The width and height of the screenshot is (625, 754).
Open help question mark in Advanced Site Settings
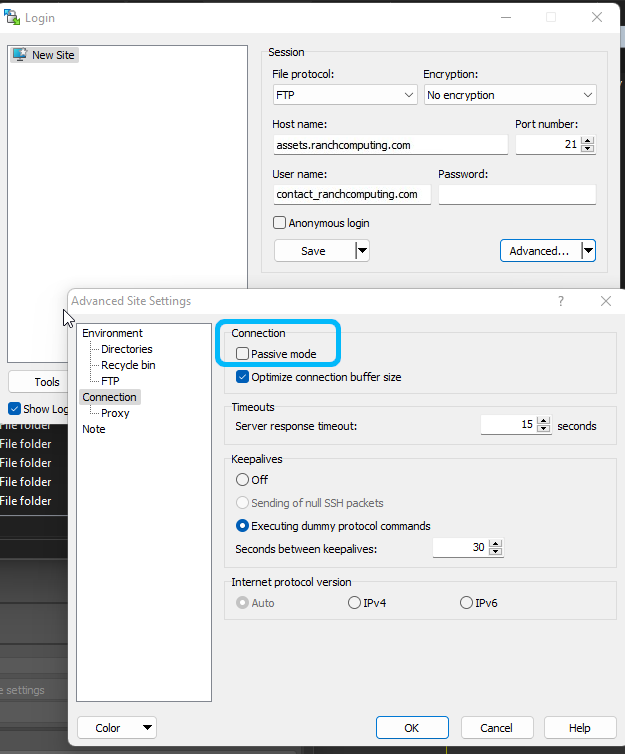tap(561, 301)
